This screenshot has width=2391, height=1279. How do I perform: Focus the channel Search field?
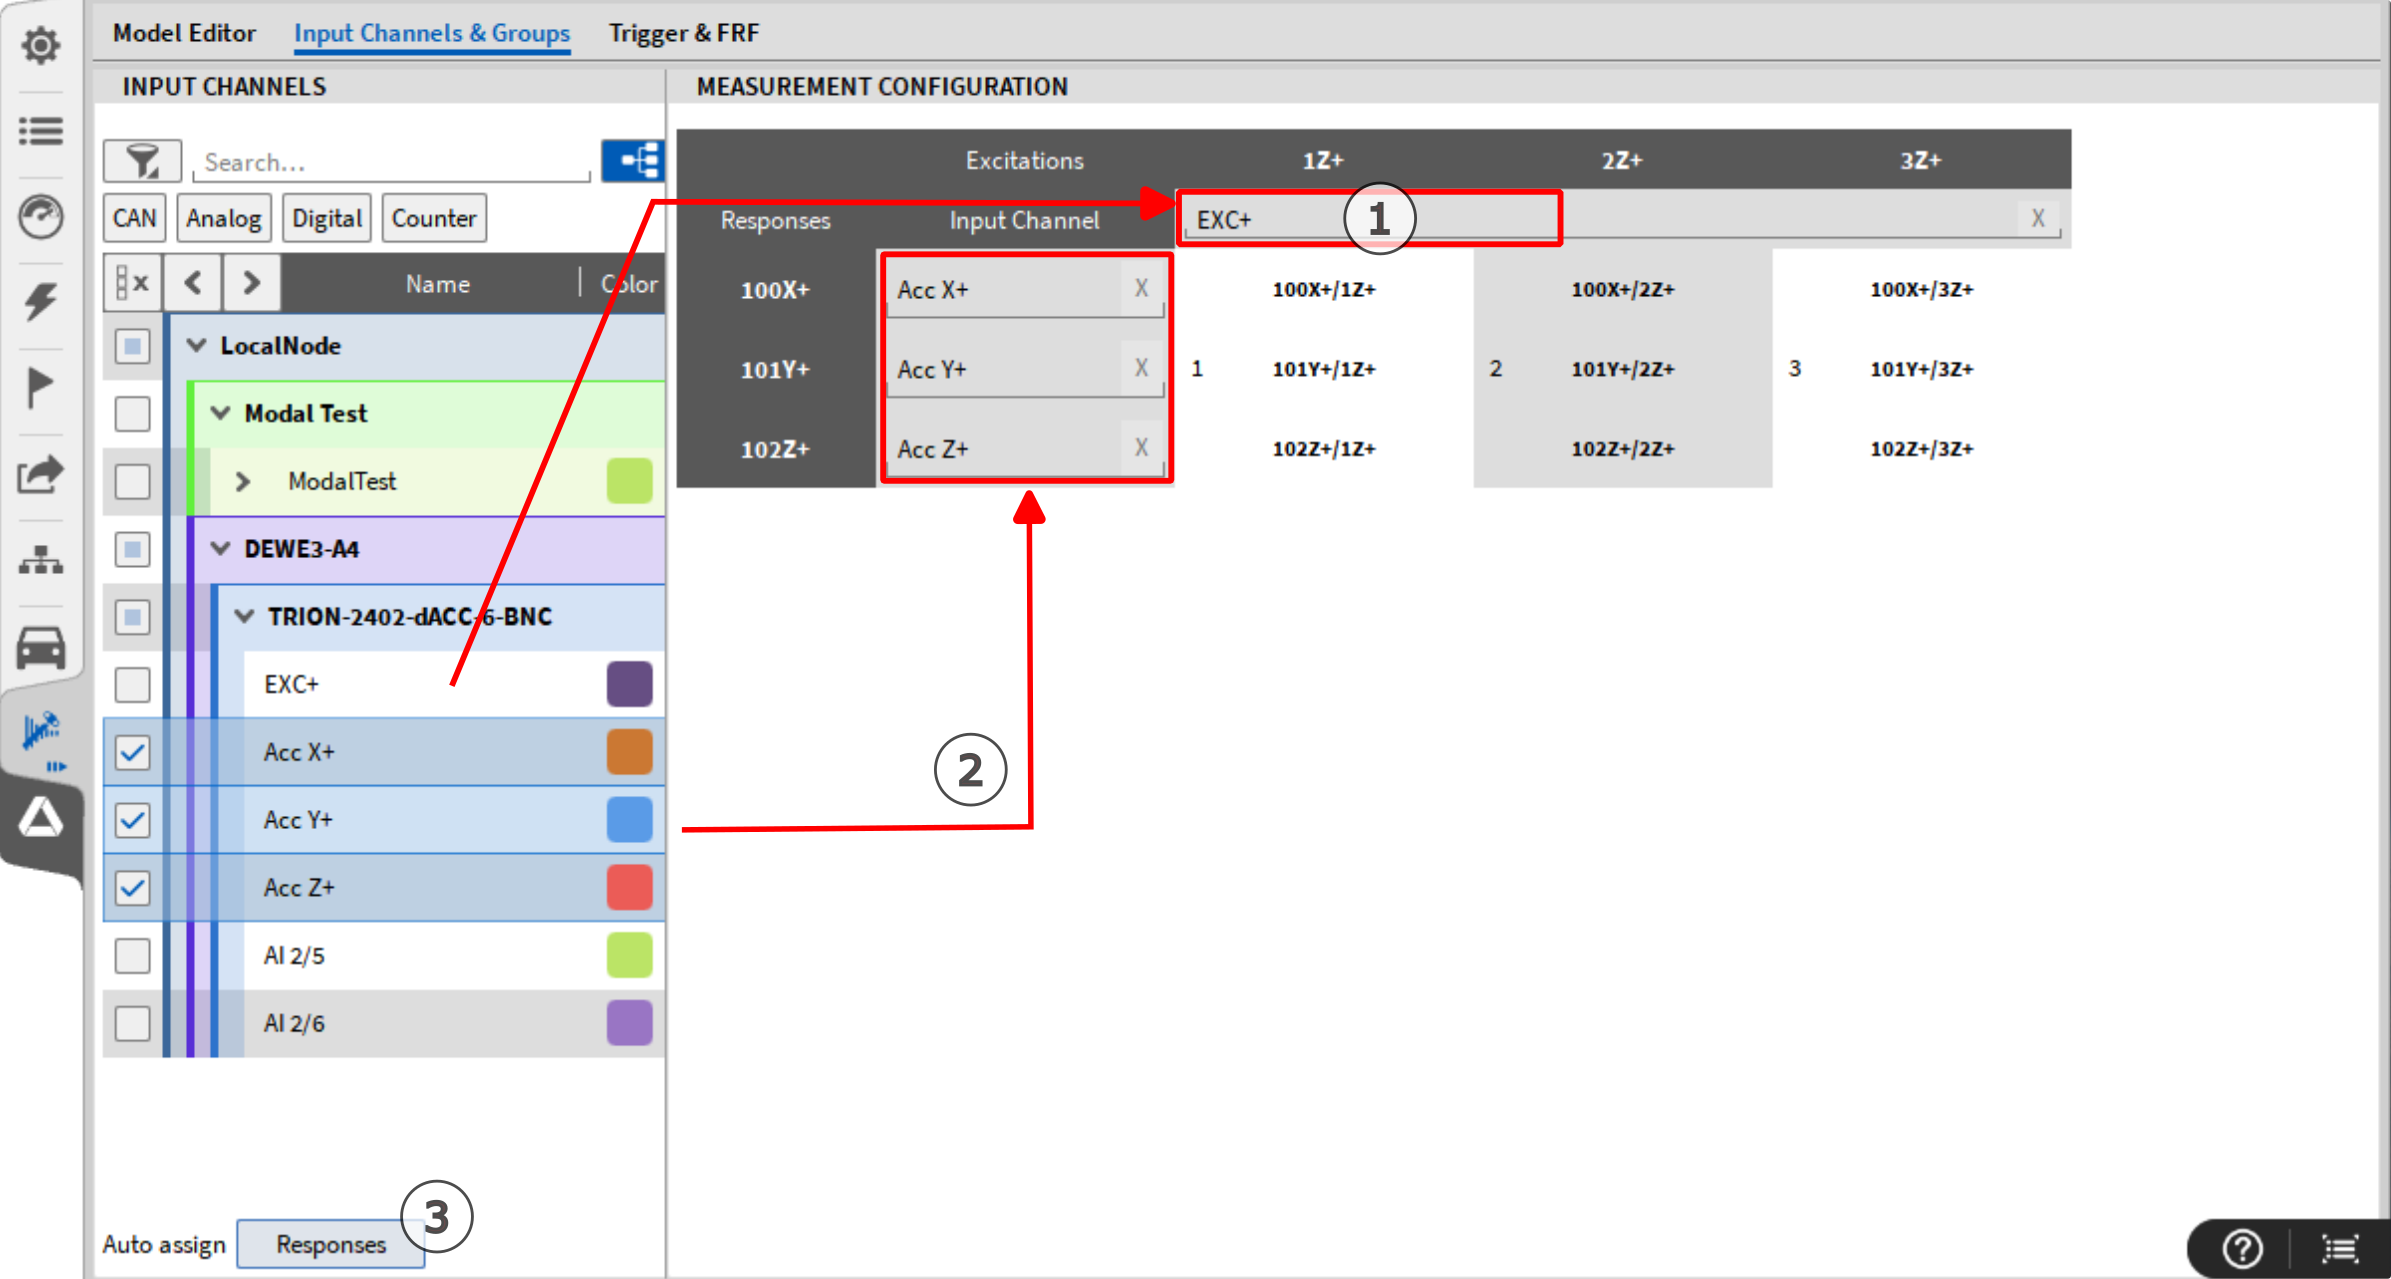click(392, 162)
